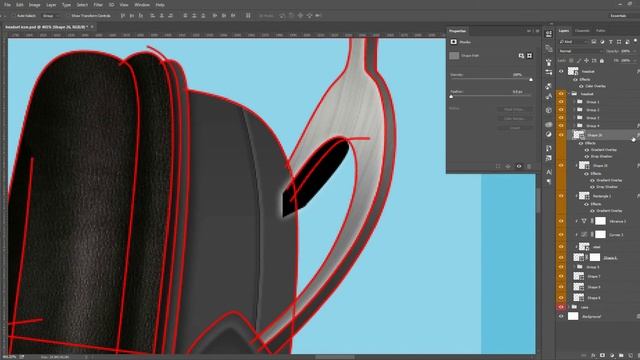Click delete mask trash icon in Properties panel
This screenshot has width=640, height=360.
pyautogui.click(x=529, y=166)
